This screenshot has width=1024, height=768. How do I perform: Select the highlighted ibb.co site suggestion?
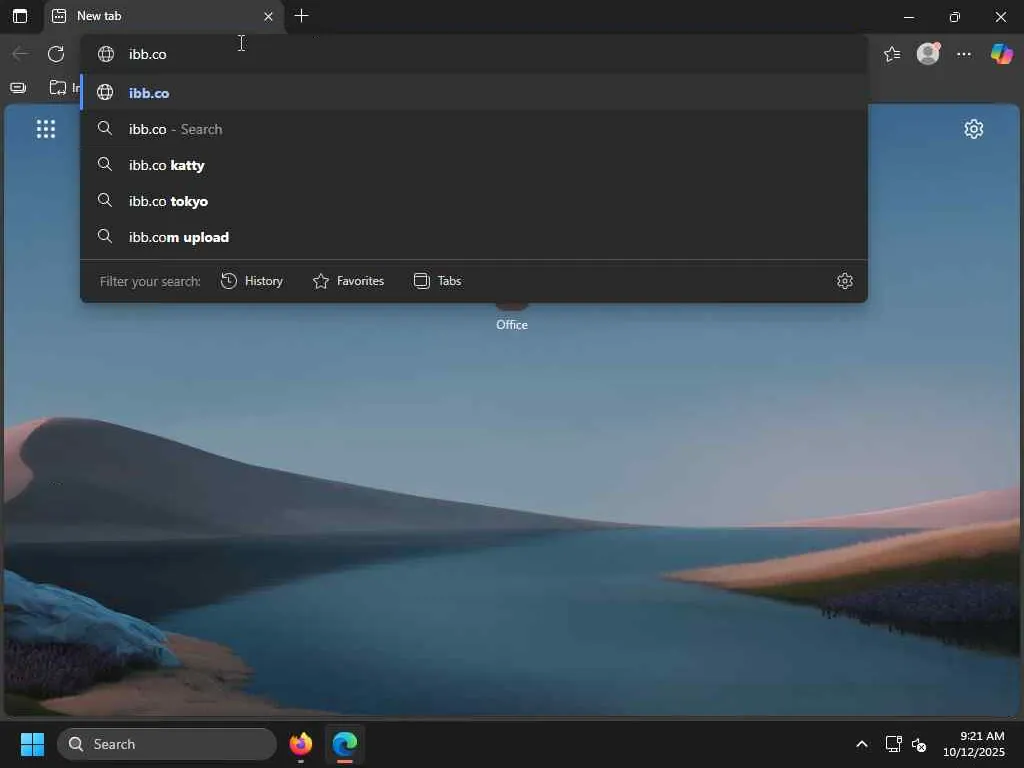(x=474, y=93)
